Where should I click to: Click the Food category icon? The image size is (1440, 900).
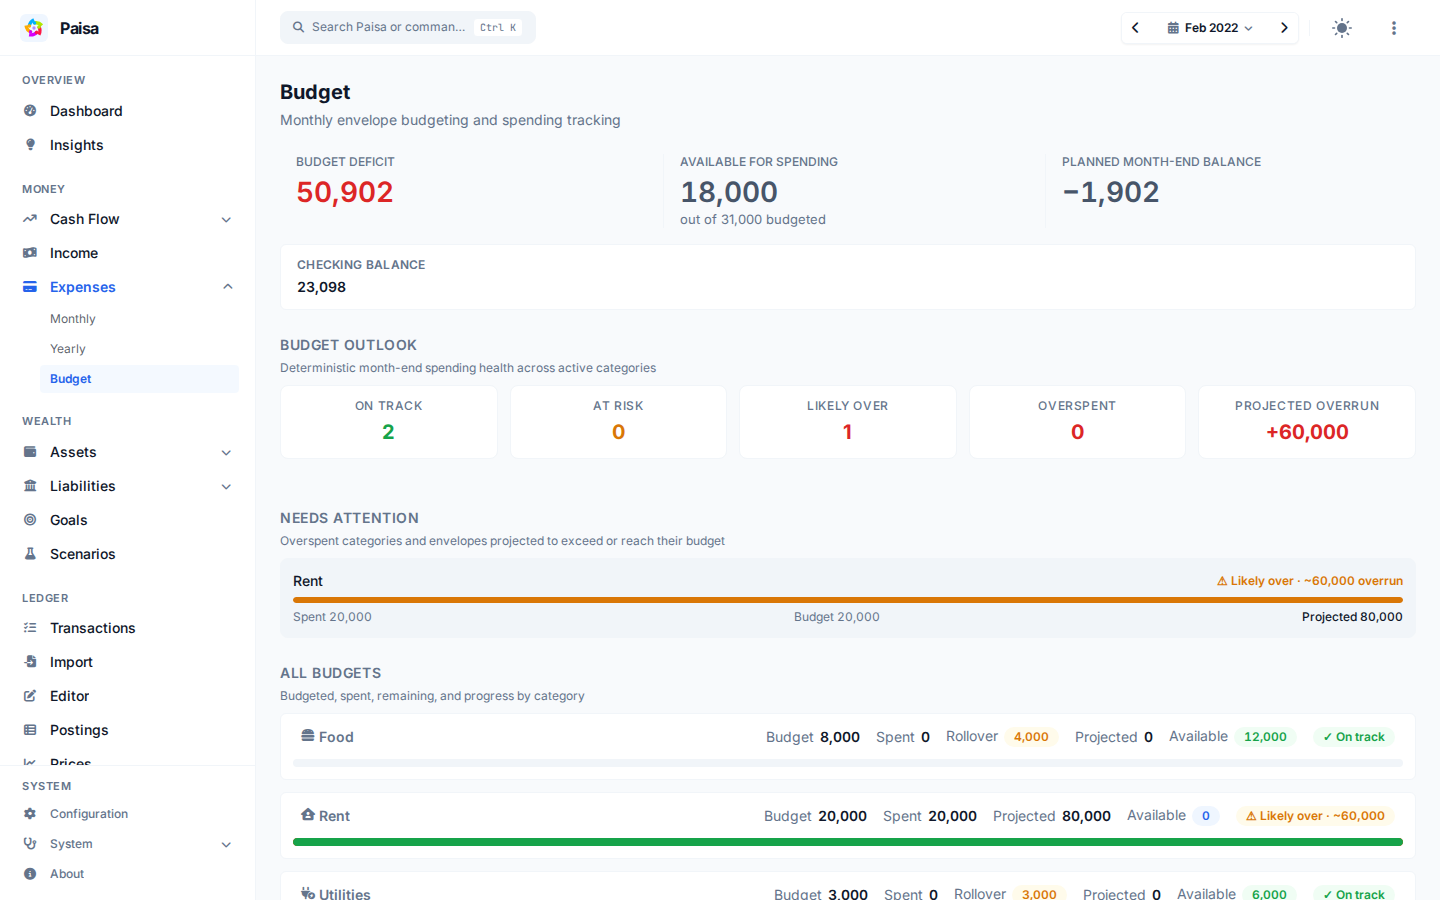(308, 736)
